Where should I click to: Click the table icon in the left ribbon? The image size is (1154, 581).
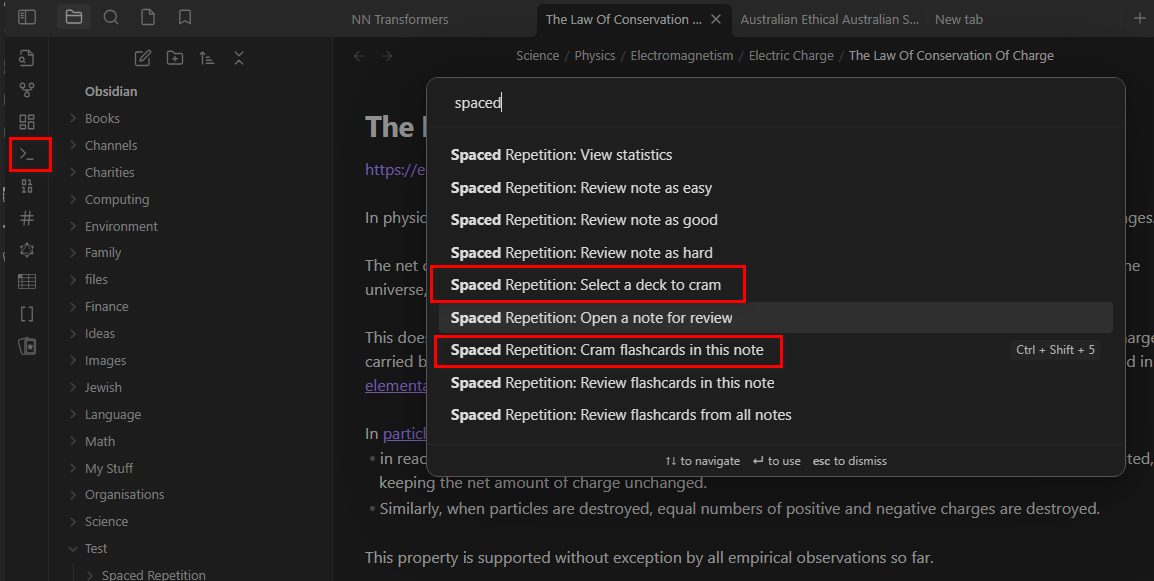coord(27,281)
